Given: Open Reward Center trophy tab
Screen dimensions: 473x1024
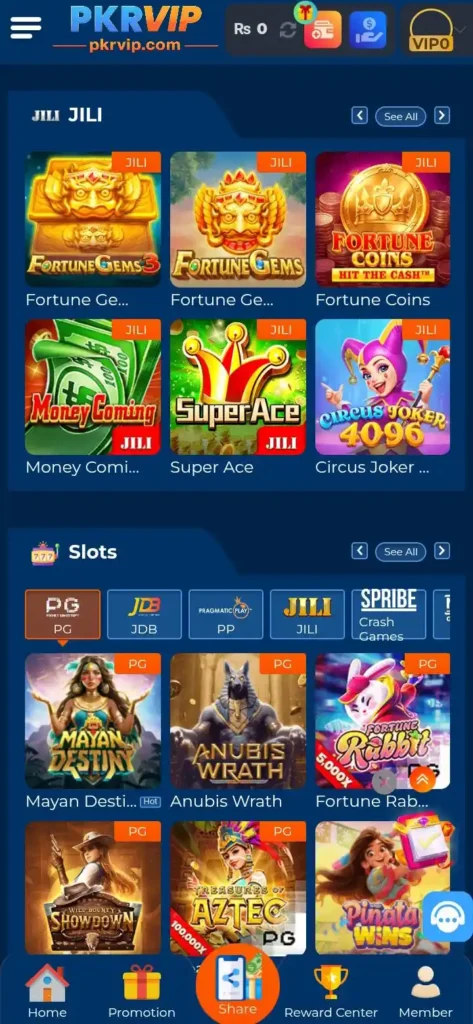Looking at the screenshot, I should tap(331, 991).
